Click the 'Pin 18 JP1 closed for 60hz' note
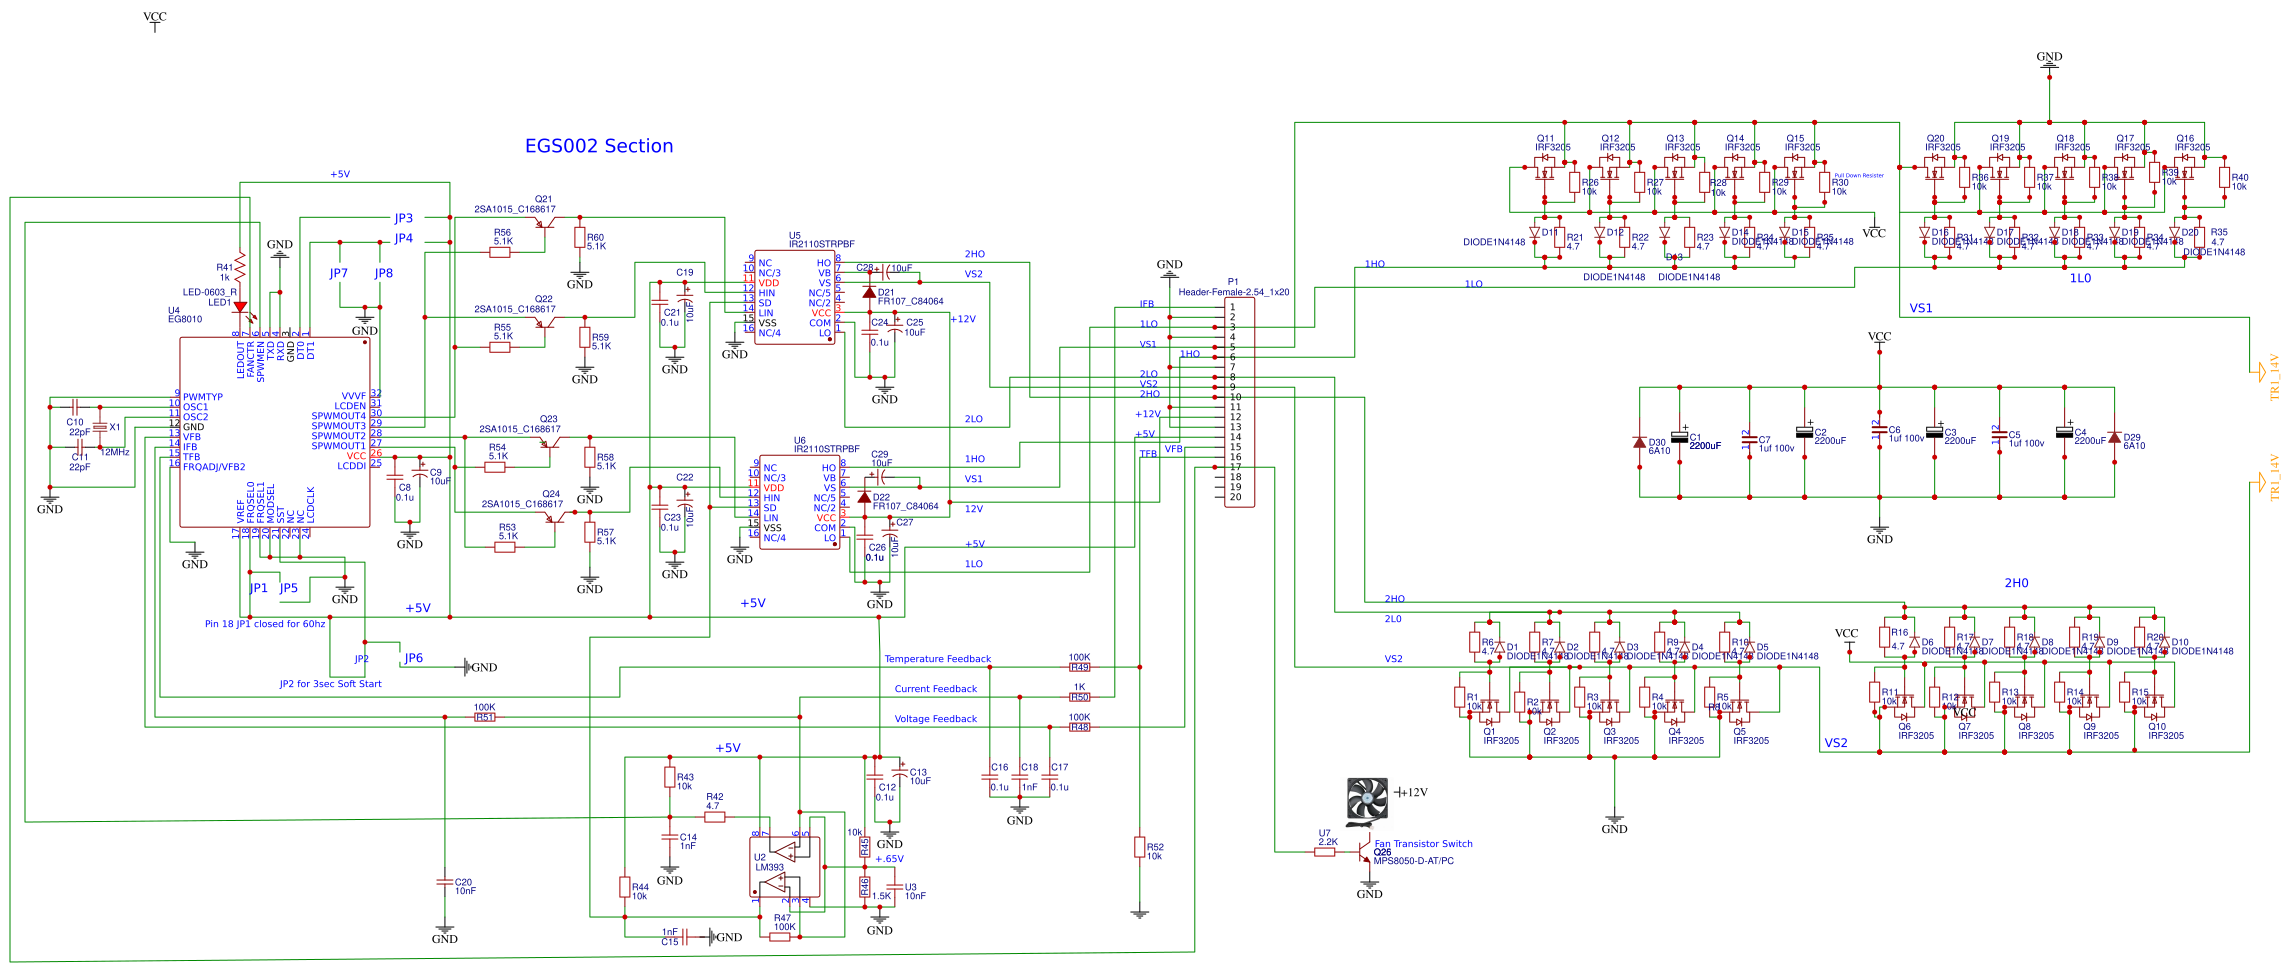 pos(265,624)
